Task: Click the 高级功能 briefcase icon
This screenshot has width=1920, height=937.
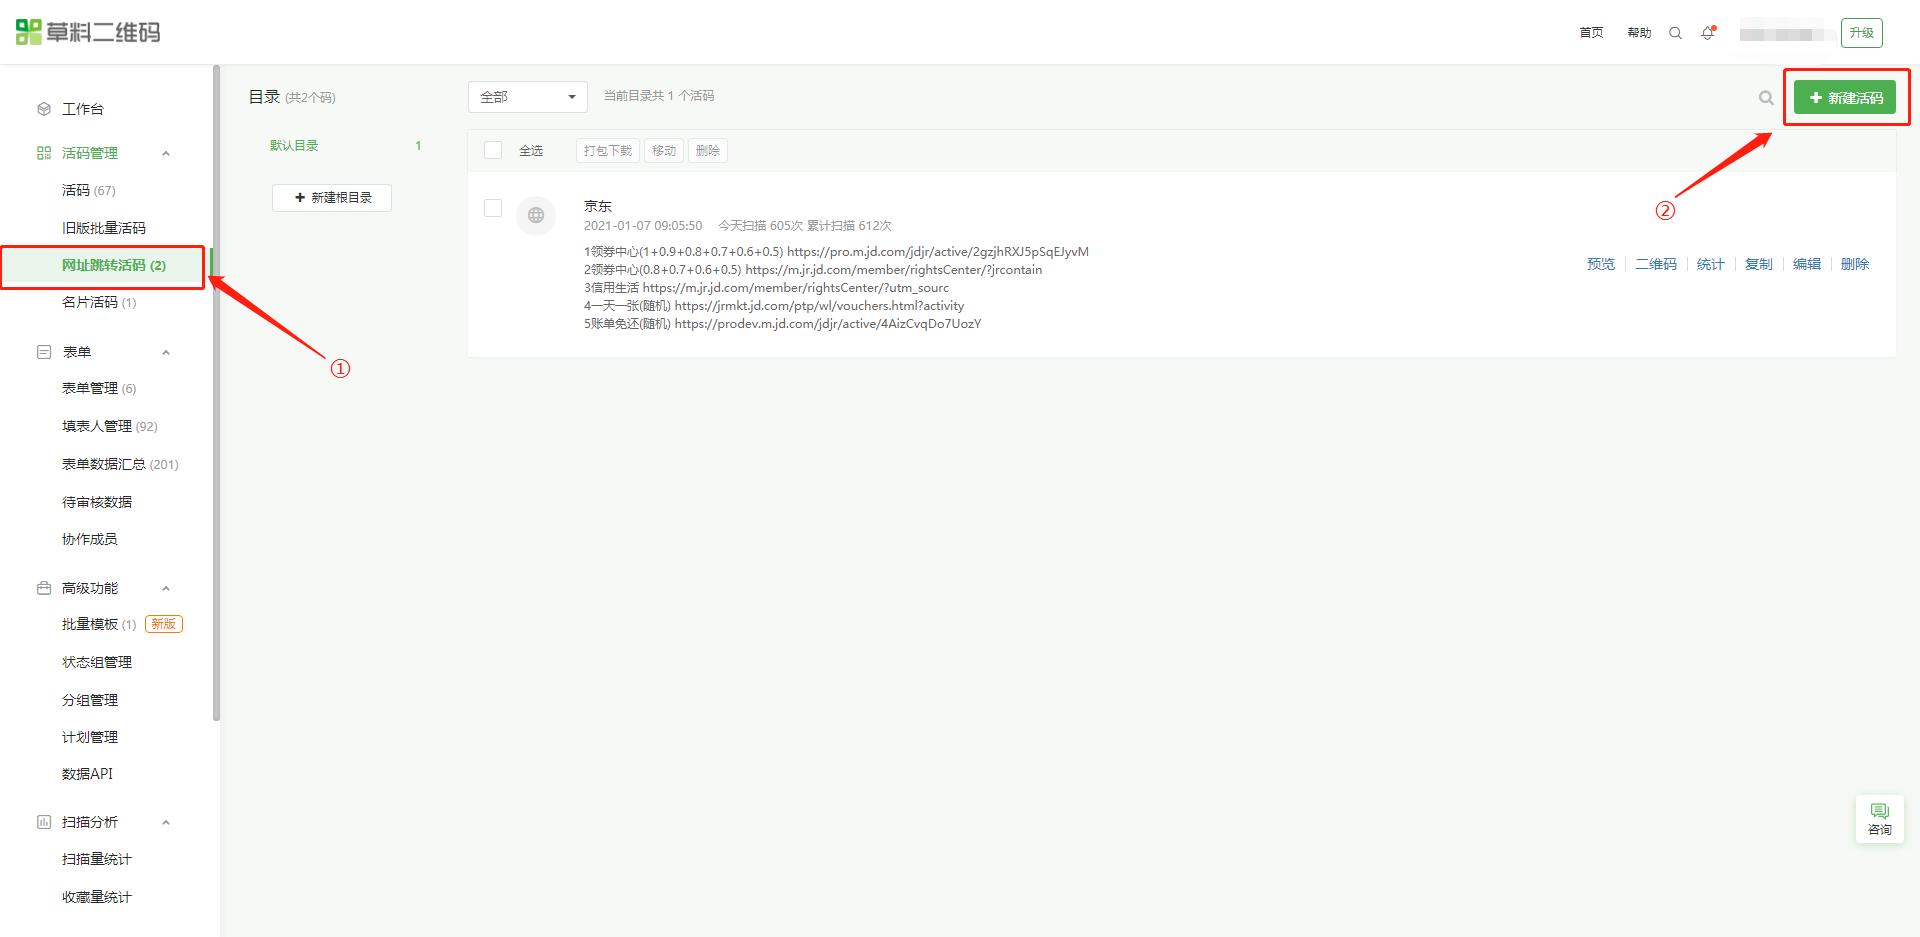Action: pos(44,588)
